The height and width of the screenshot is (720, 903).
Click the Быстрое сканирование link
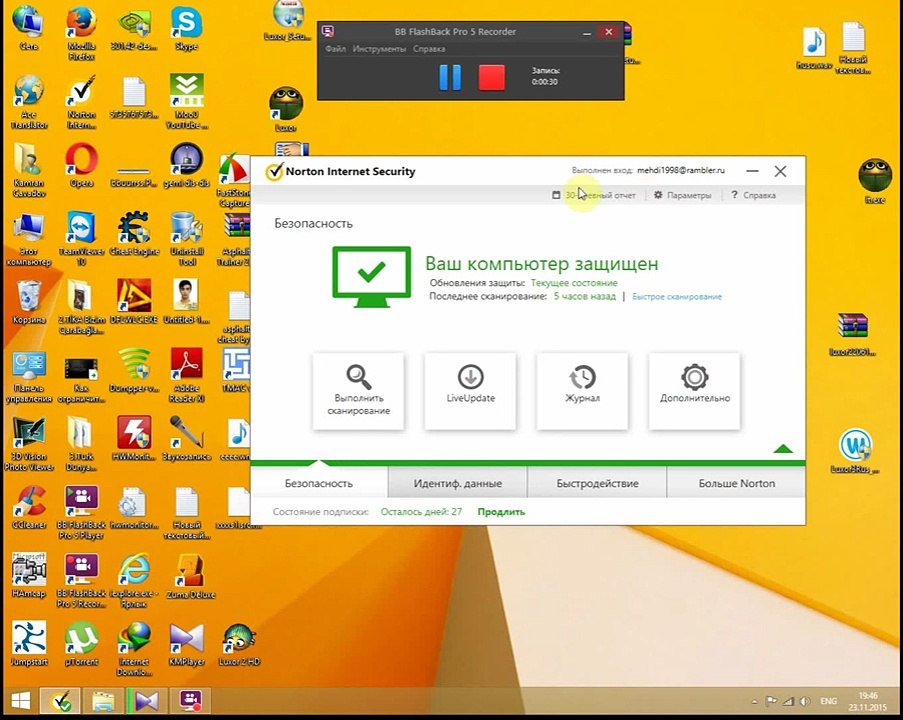pyautogui.click(x=677, y=297)
